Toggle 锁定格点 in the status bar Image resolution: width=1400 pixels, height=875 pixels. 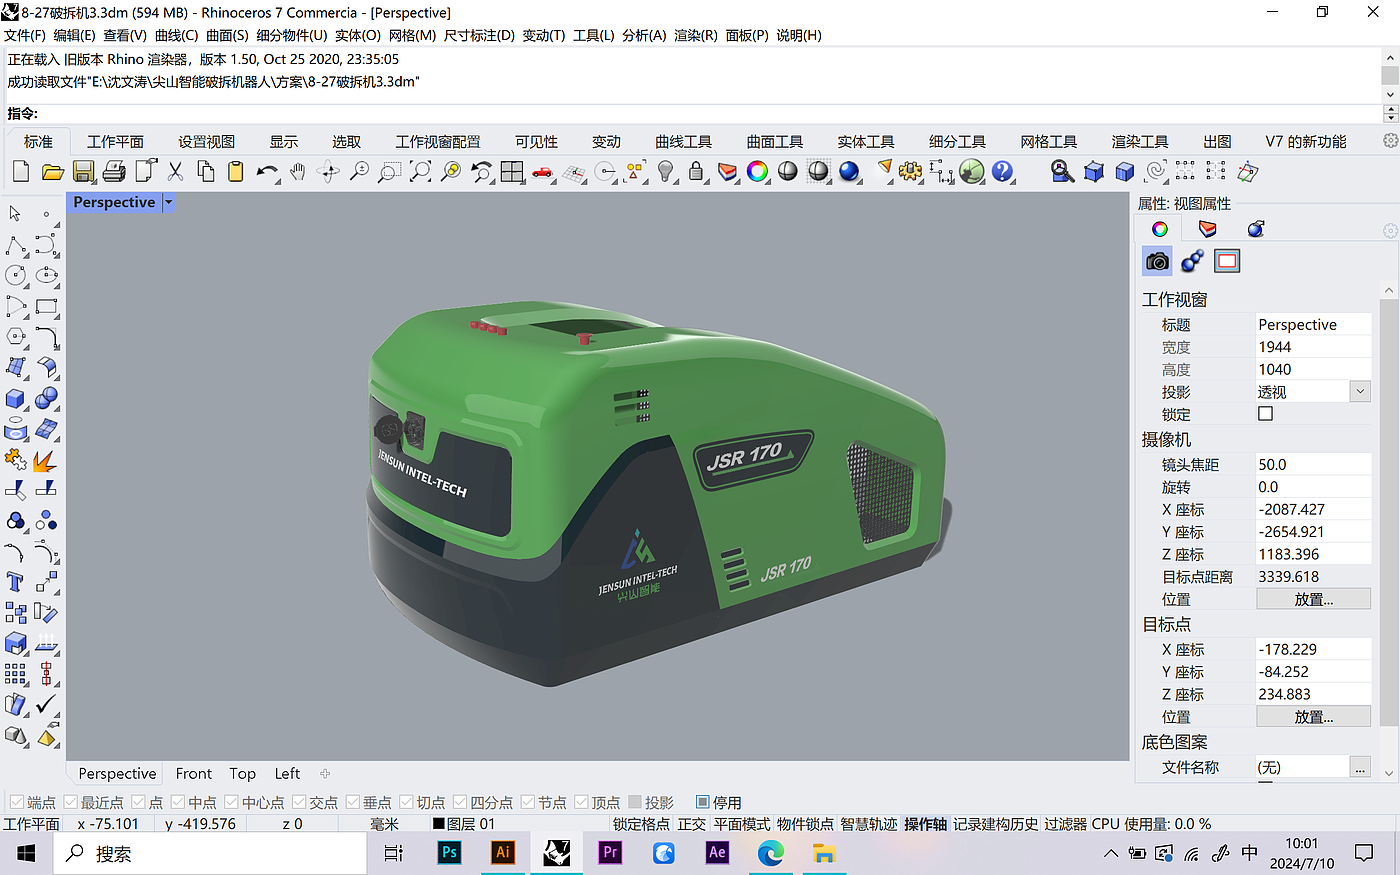point(641,824)
